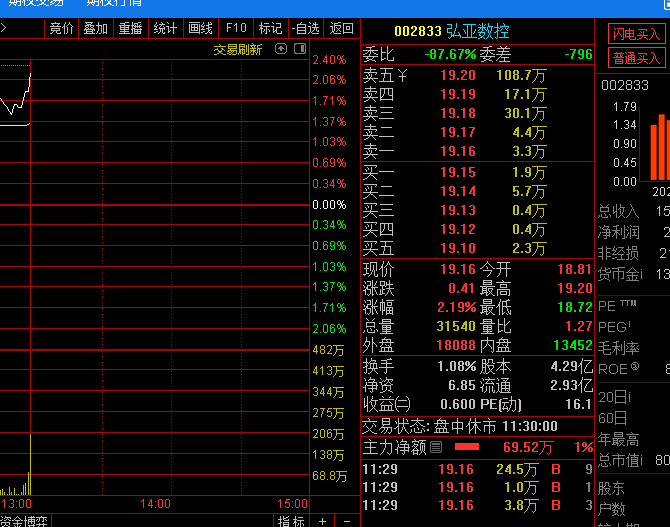Image resolution: width=670 pixels, height=527 pixels.
Task: Click the plus button beside 指标
Action: (x=323, y=521)
